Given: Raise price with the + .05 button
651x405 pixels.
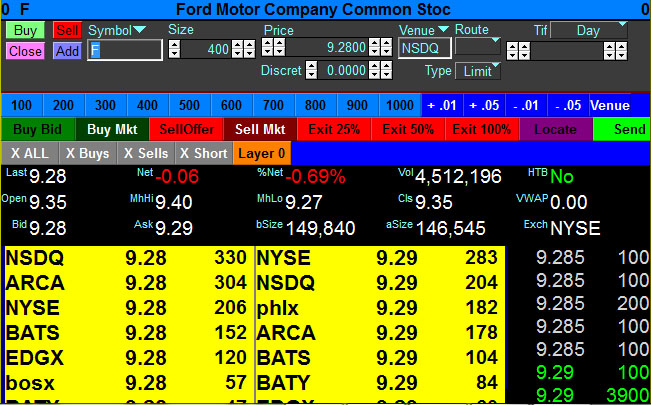Looking at the screenshot, I should [484, 105].
